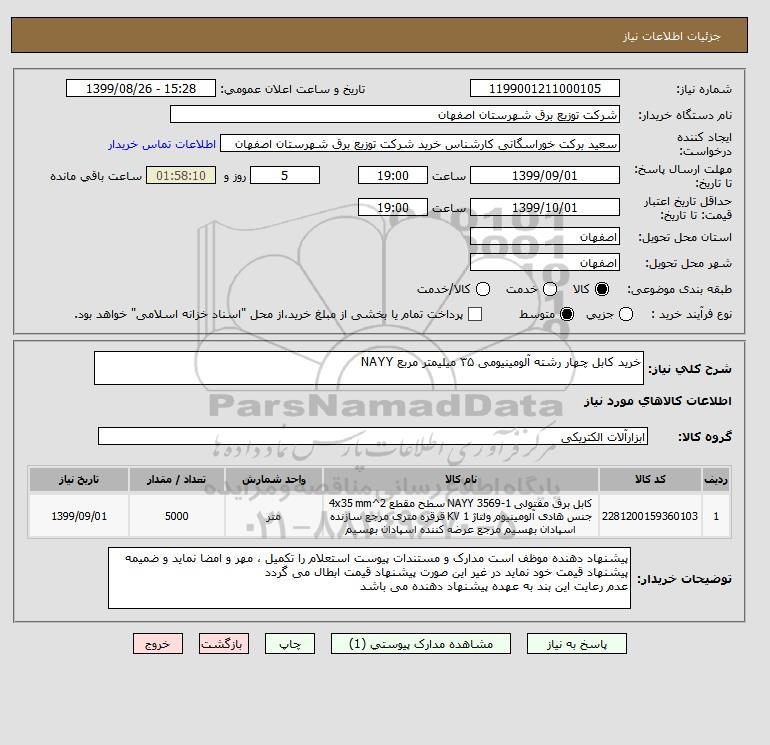Click the request creator name field

click(x=420, y=143)
